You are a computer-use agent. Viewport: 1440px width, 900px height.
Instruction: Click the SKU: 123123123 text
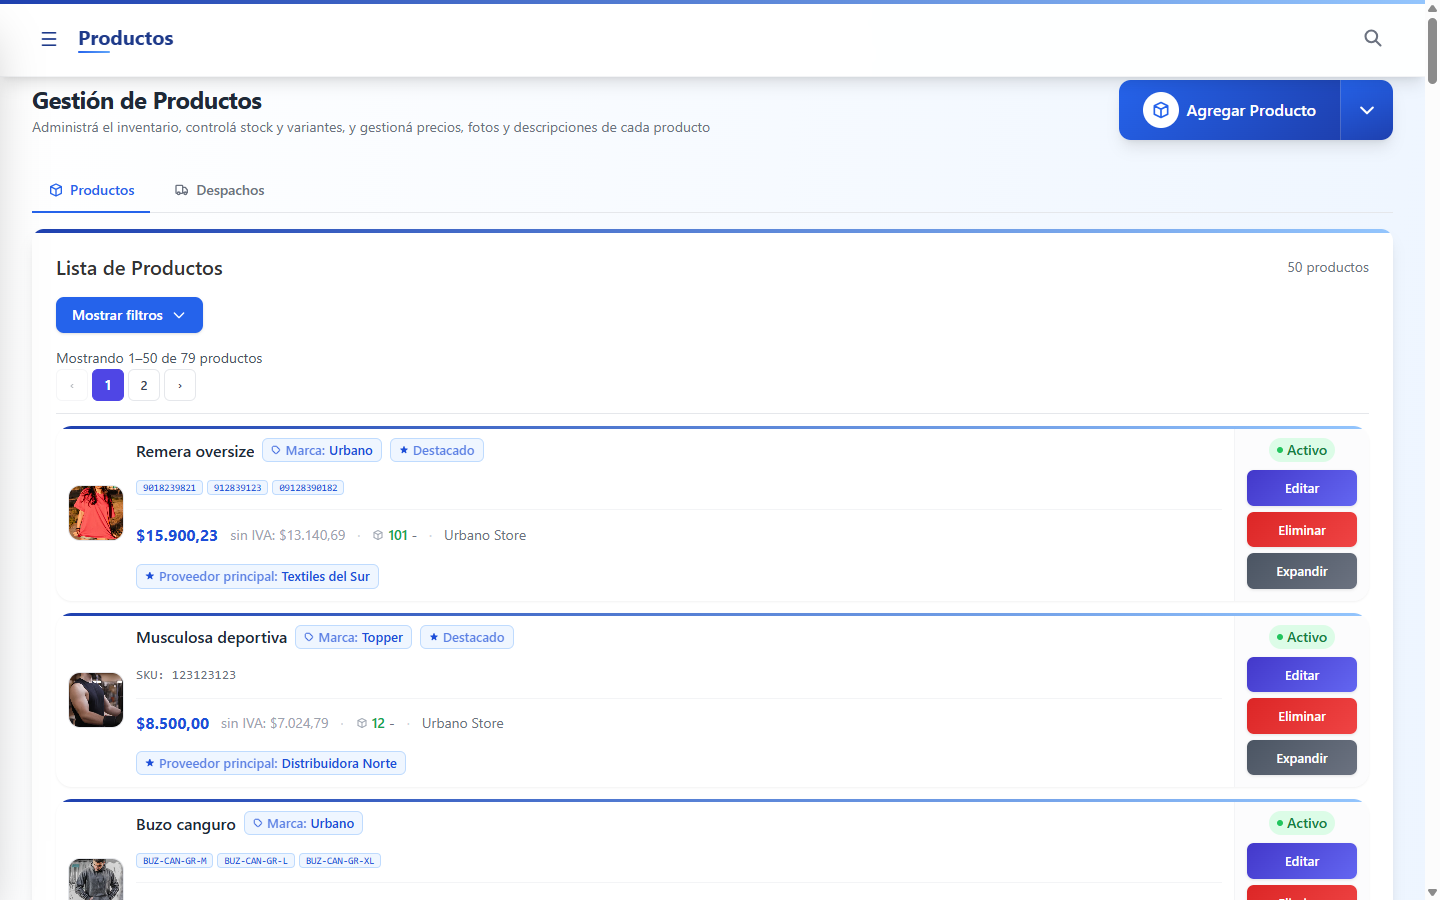click(186, 675)
